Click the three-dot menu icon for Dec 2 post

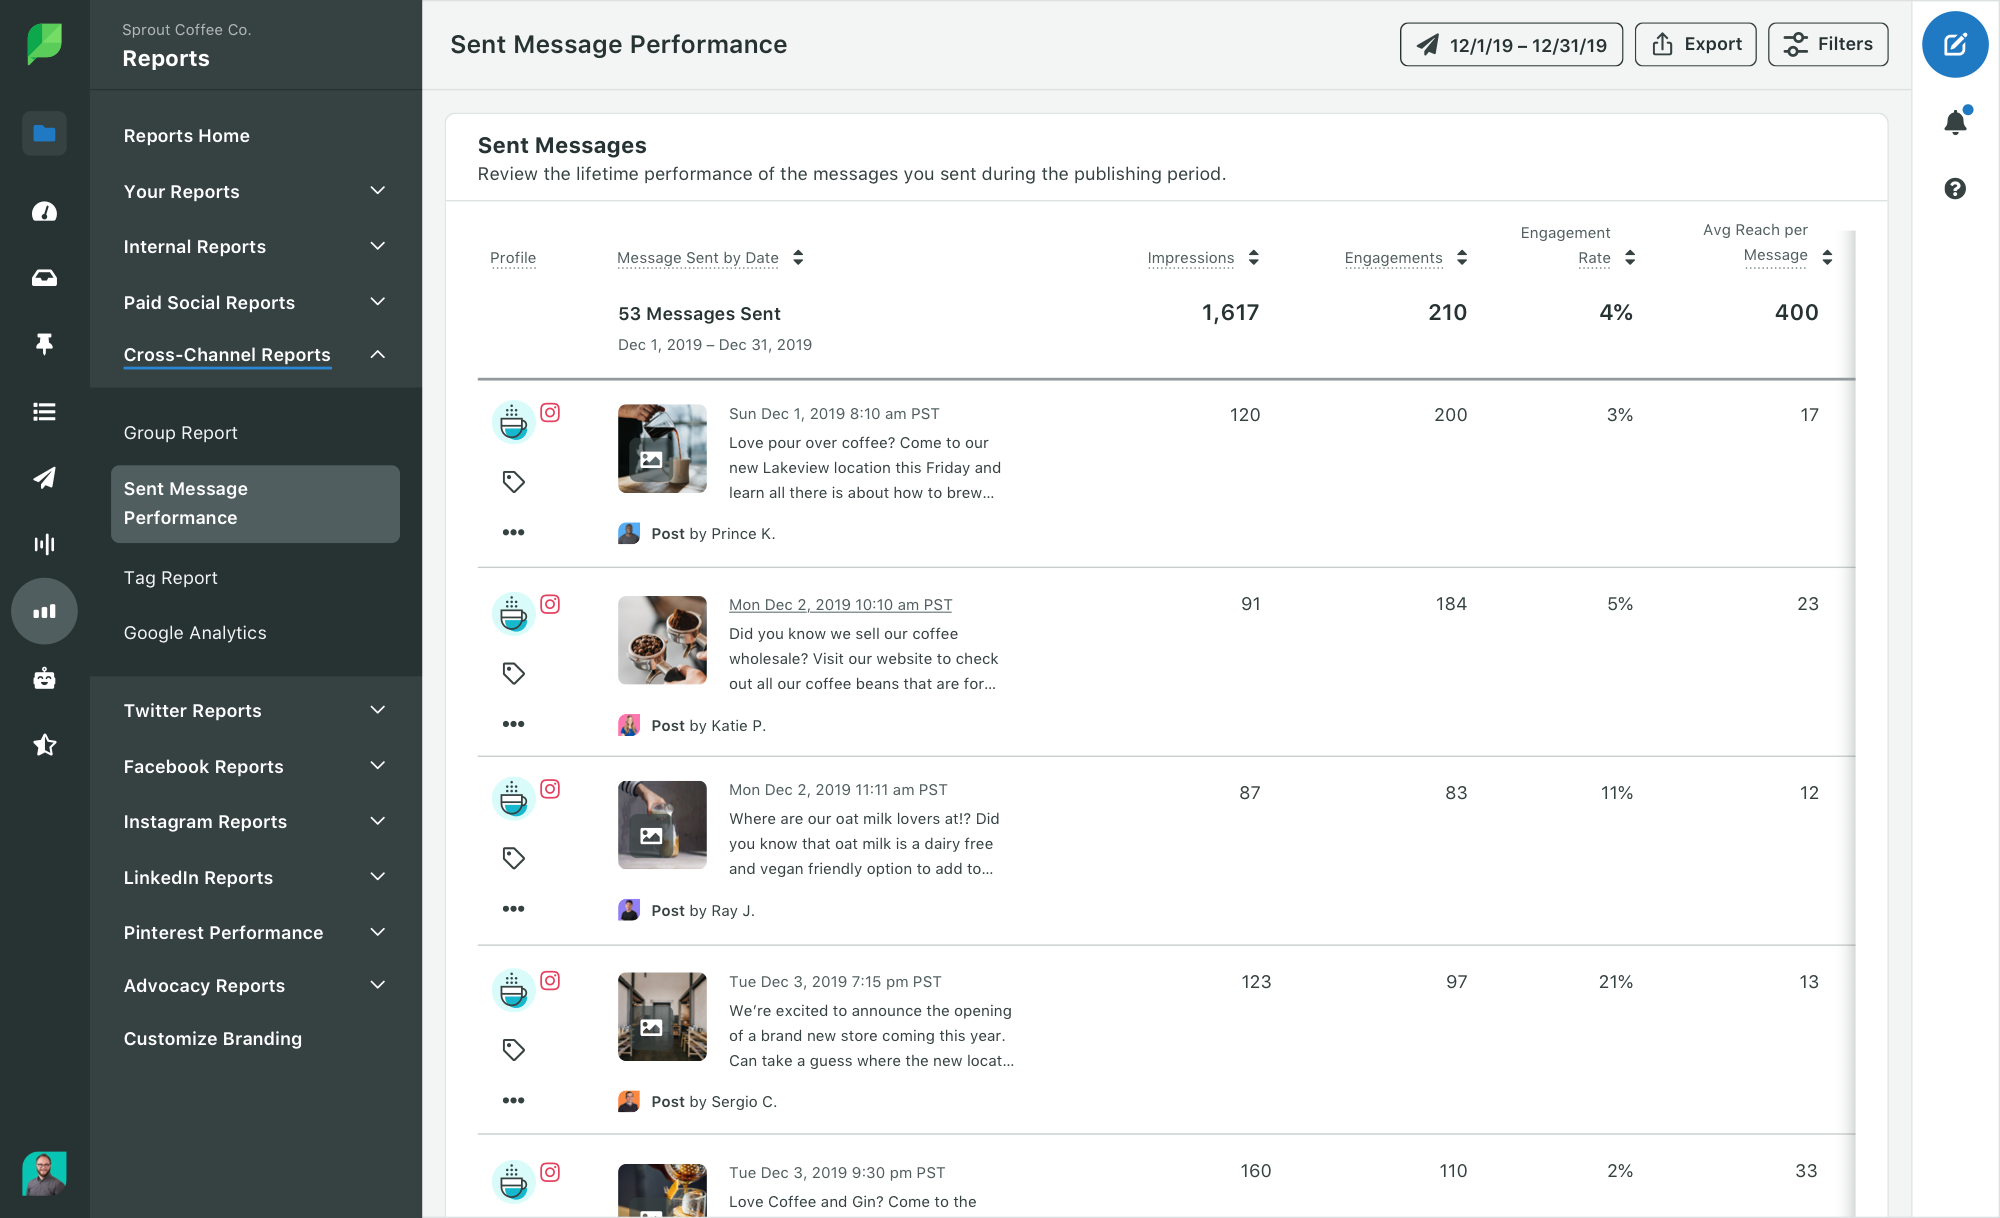[513, 723]
